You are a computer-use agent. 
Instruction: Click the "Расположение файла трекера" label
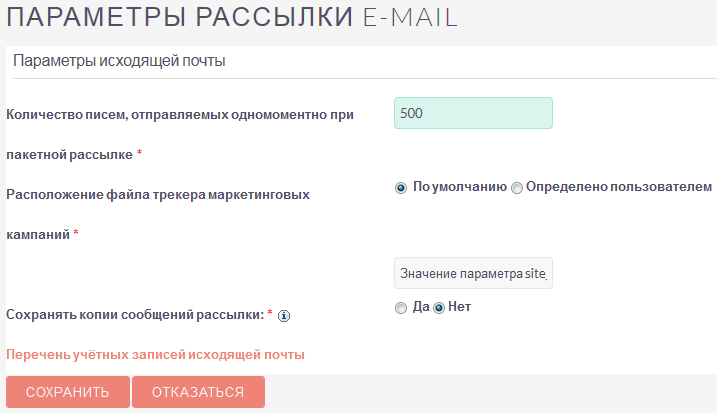pos(157,194)
